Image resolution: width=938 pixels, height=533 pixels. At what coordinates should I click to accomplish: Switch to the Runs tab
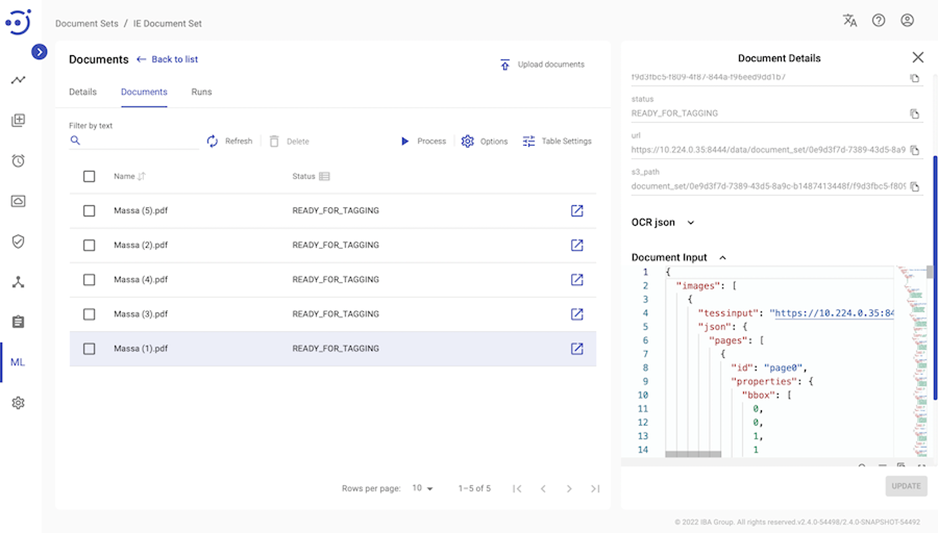point(201,92)
